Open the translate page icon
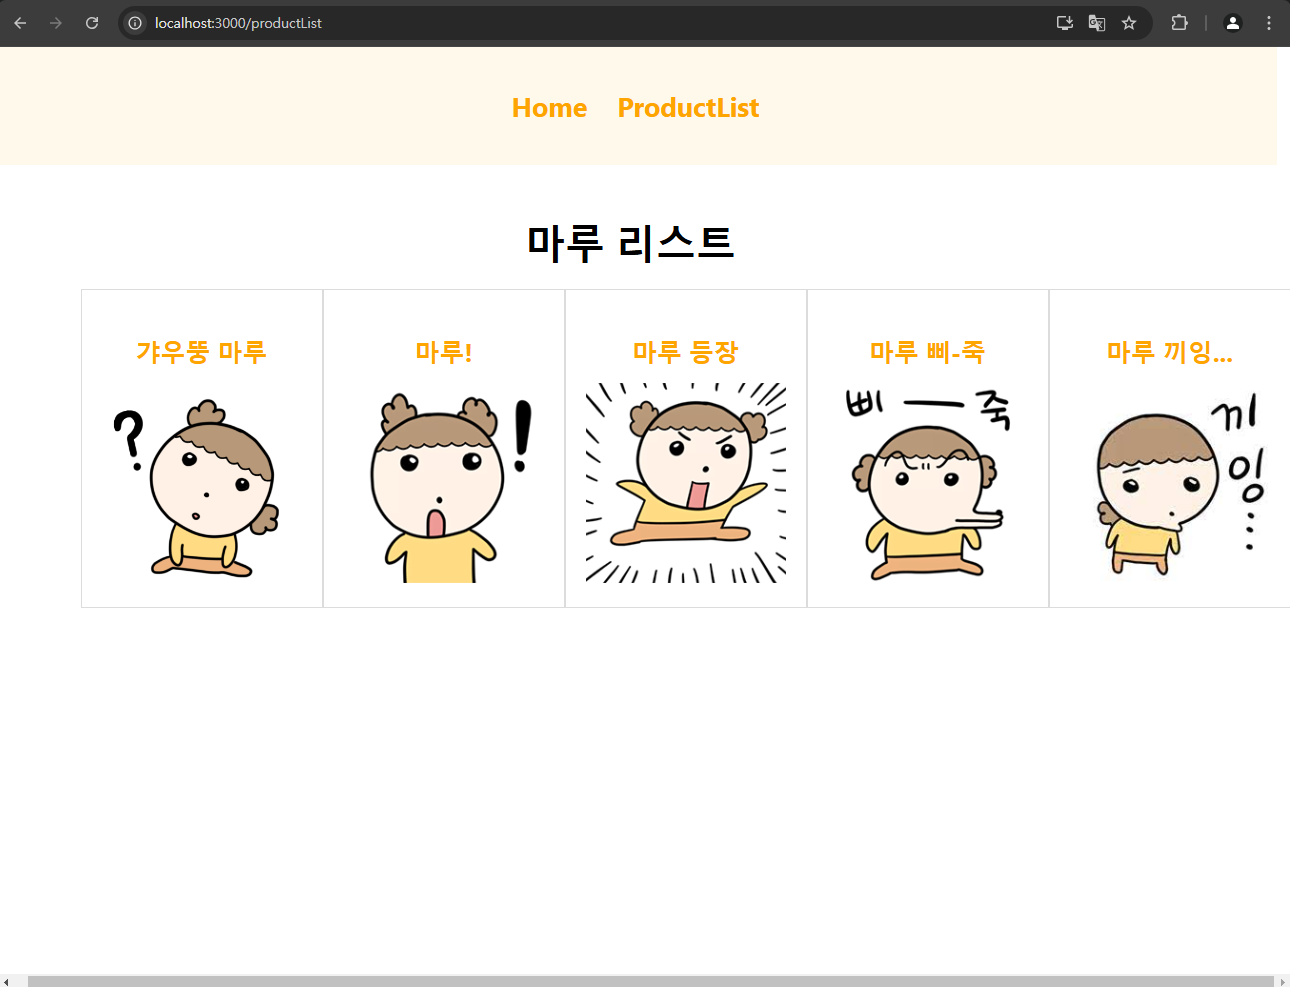The width and height of the screenshot is (1290, 987). click(x=1097, y=23)
